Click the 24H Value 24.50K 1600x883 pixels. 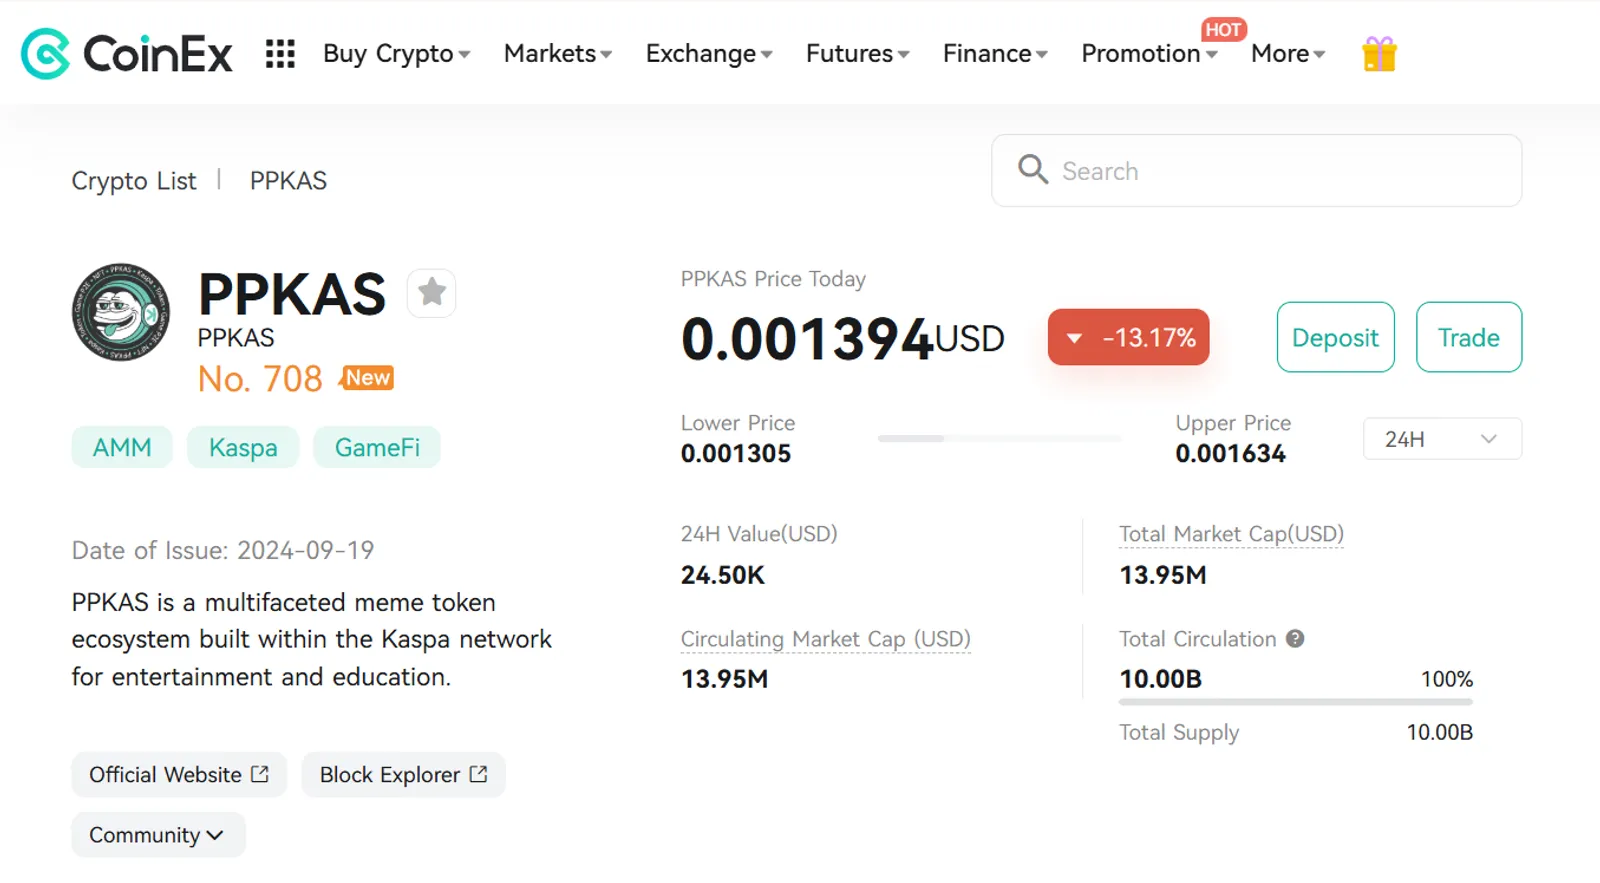point(723,575)
